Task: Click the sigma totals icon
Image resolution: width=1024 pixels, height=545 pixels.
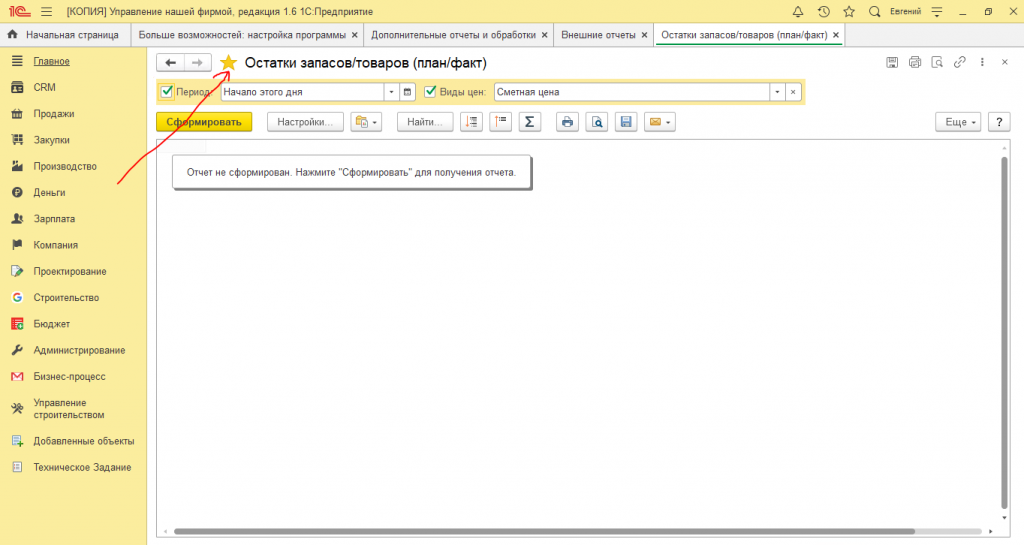Action: 529,122
